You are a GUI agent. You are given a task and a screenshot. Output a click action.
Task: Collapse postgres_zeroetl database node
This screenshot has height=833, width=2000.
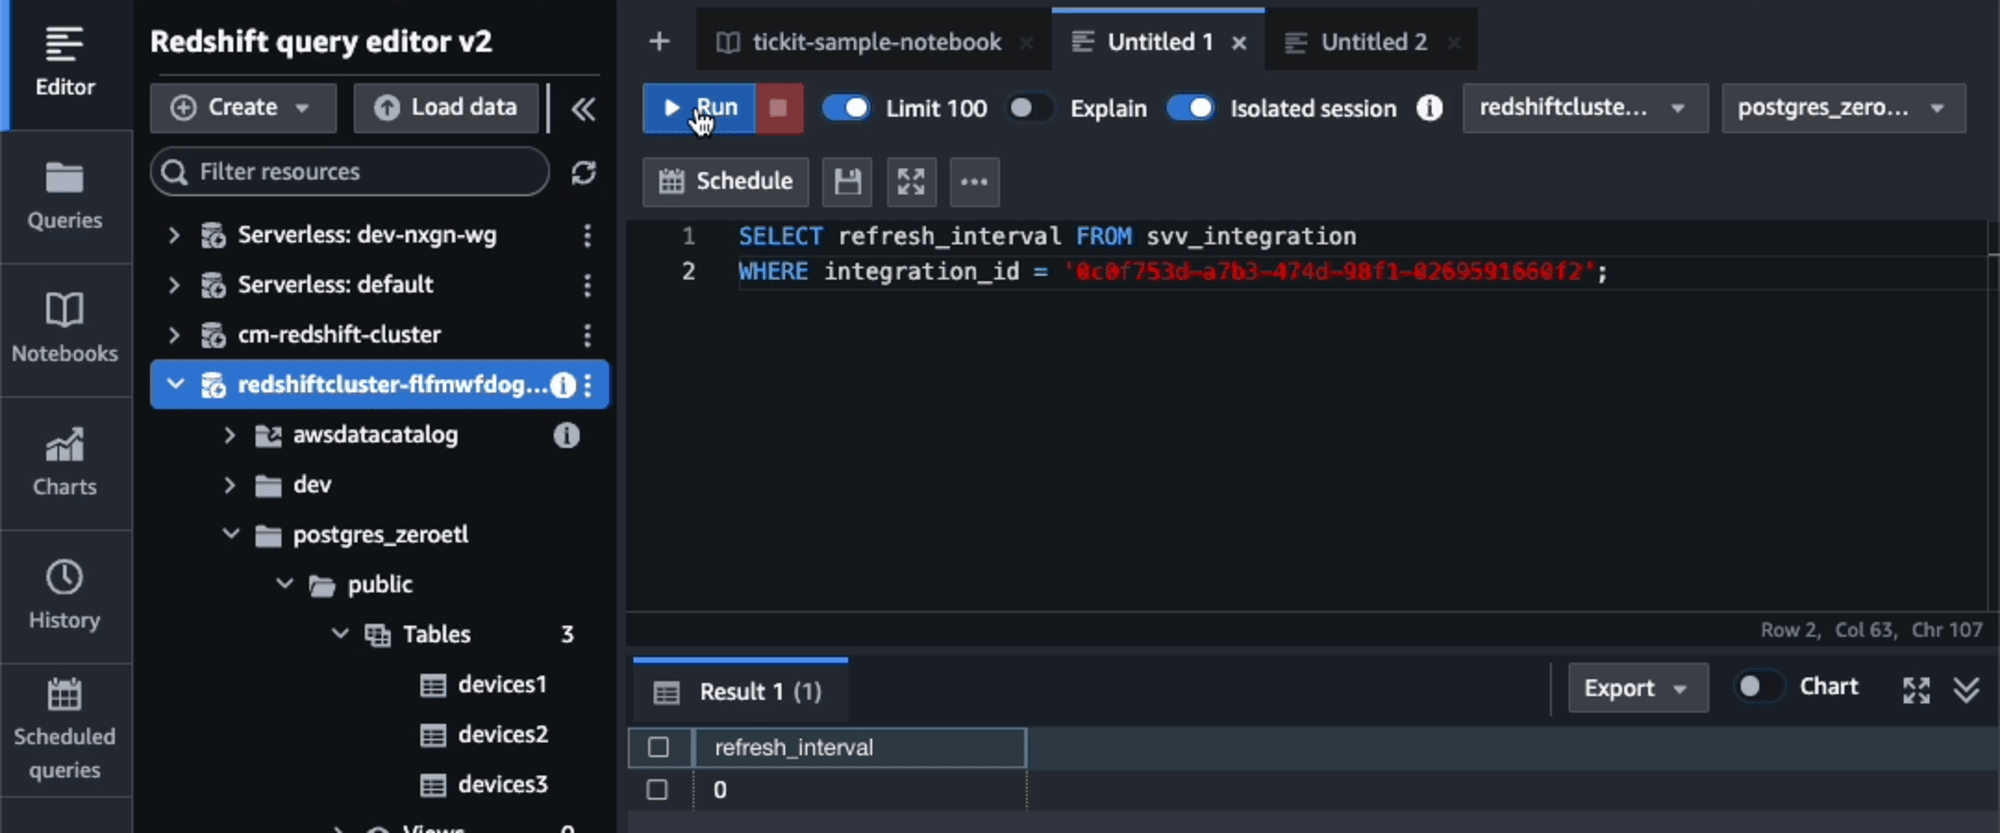pyautogui.click(x=231, y=534)
